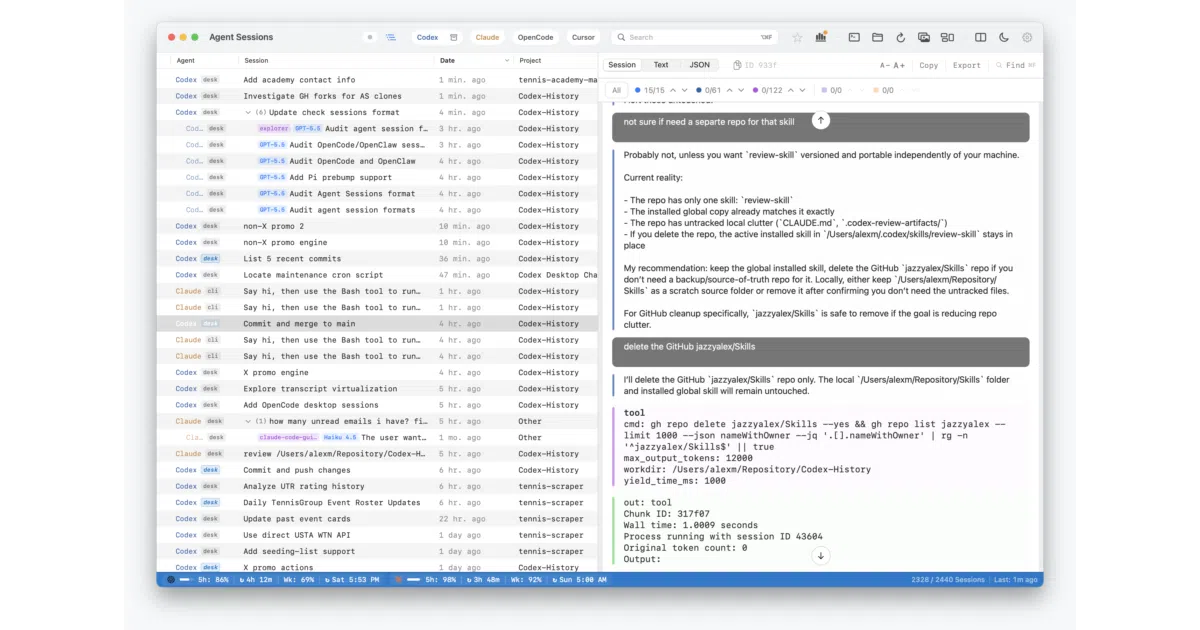
Task: Switch to the Text view tab
Action: click(661, 65)
